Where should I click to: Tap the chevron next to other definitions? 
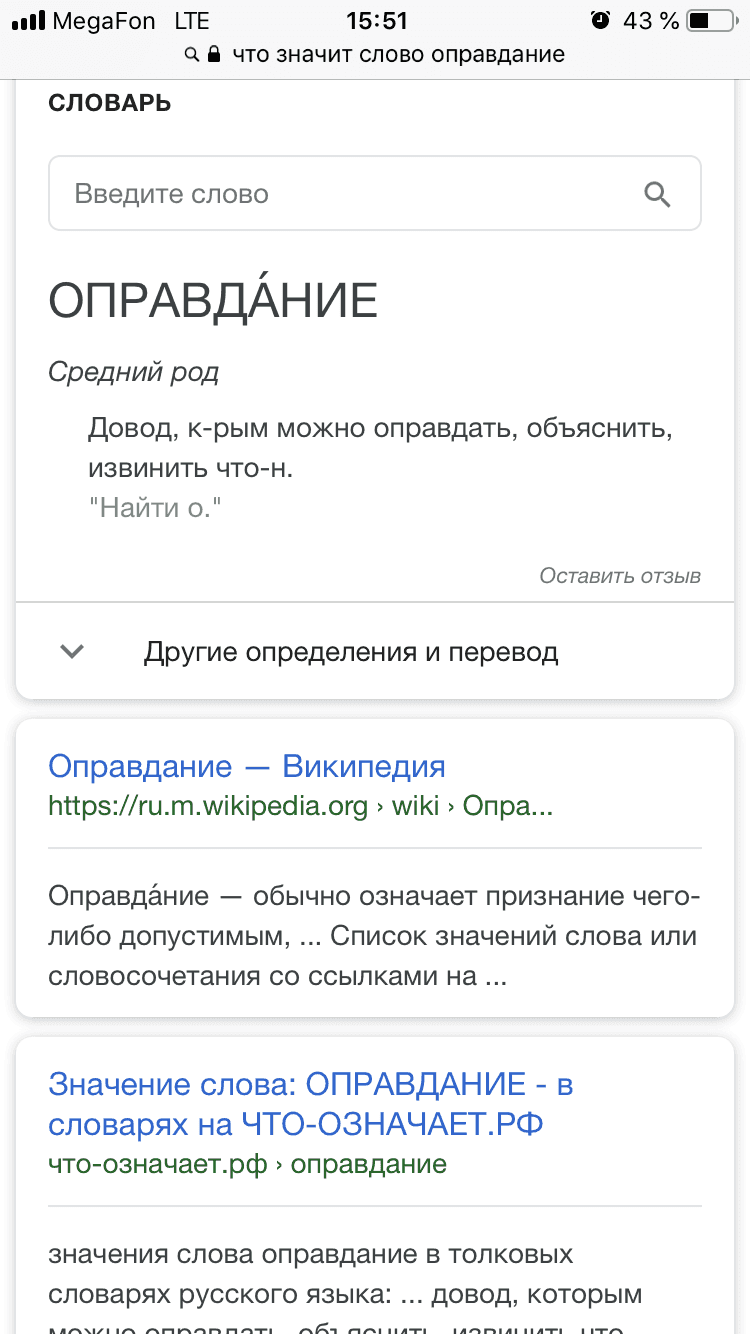point(71,650)
